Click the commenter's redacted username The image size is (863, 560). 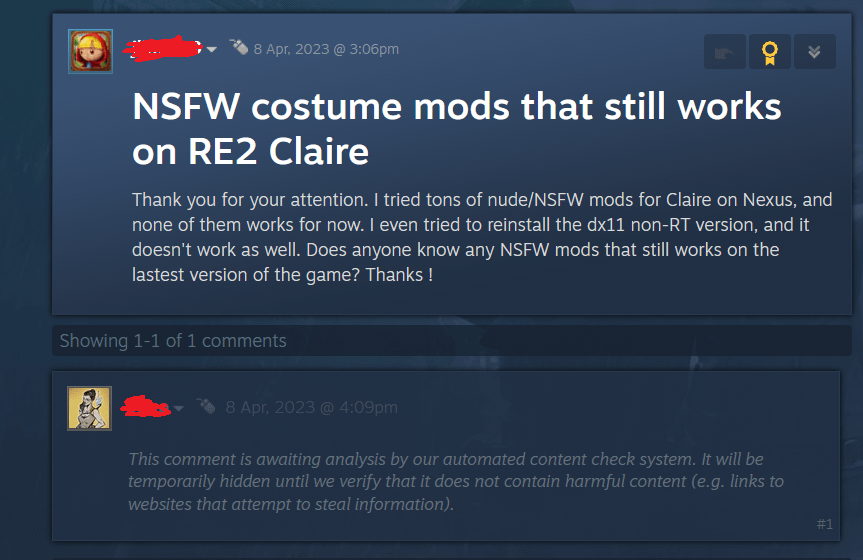coord(146,406)
